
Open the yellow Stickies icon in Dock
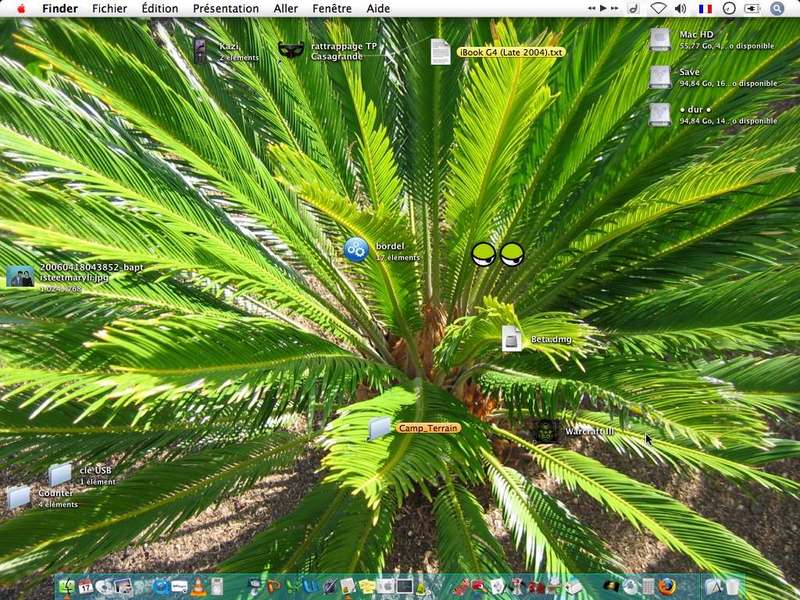tap(367, 587)
